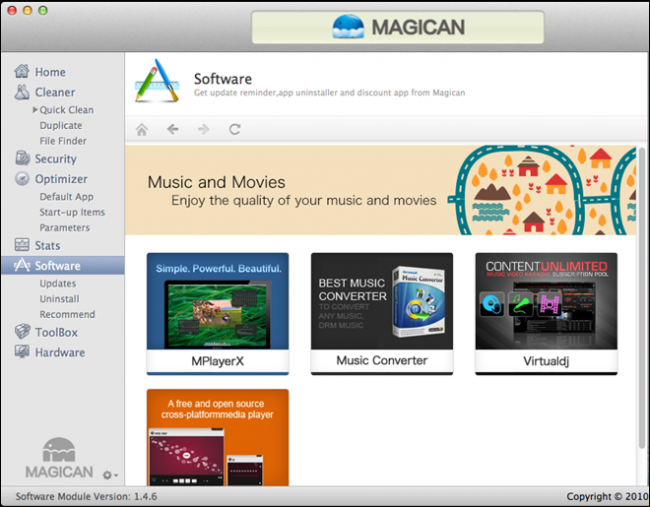Image resolution: width=650 pixels, height=507 pixels.
Task: Open the Hardware section
Action: (x=60, y=352)
